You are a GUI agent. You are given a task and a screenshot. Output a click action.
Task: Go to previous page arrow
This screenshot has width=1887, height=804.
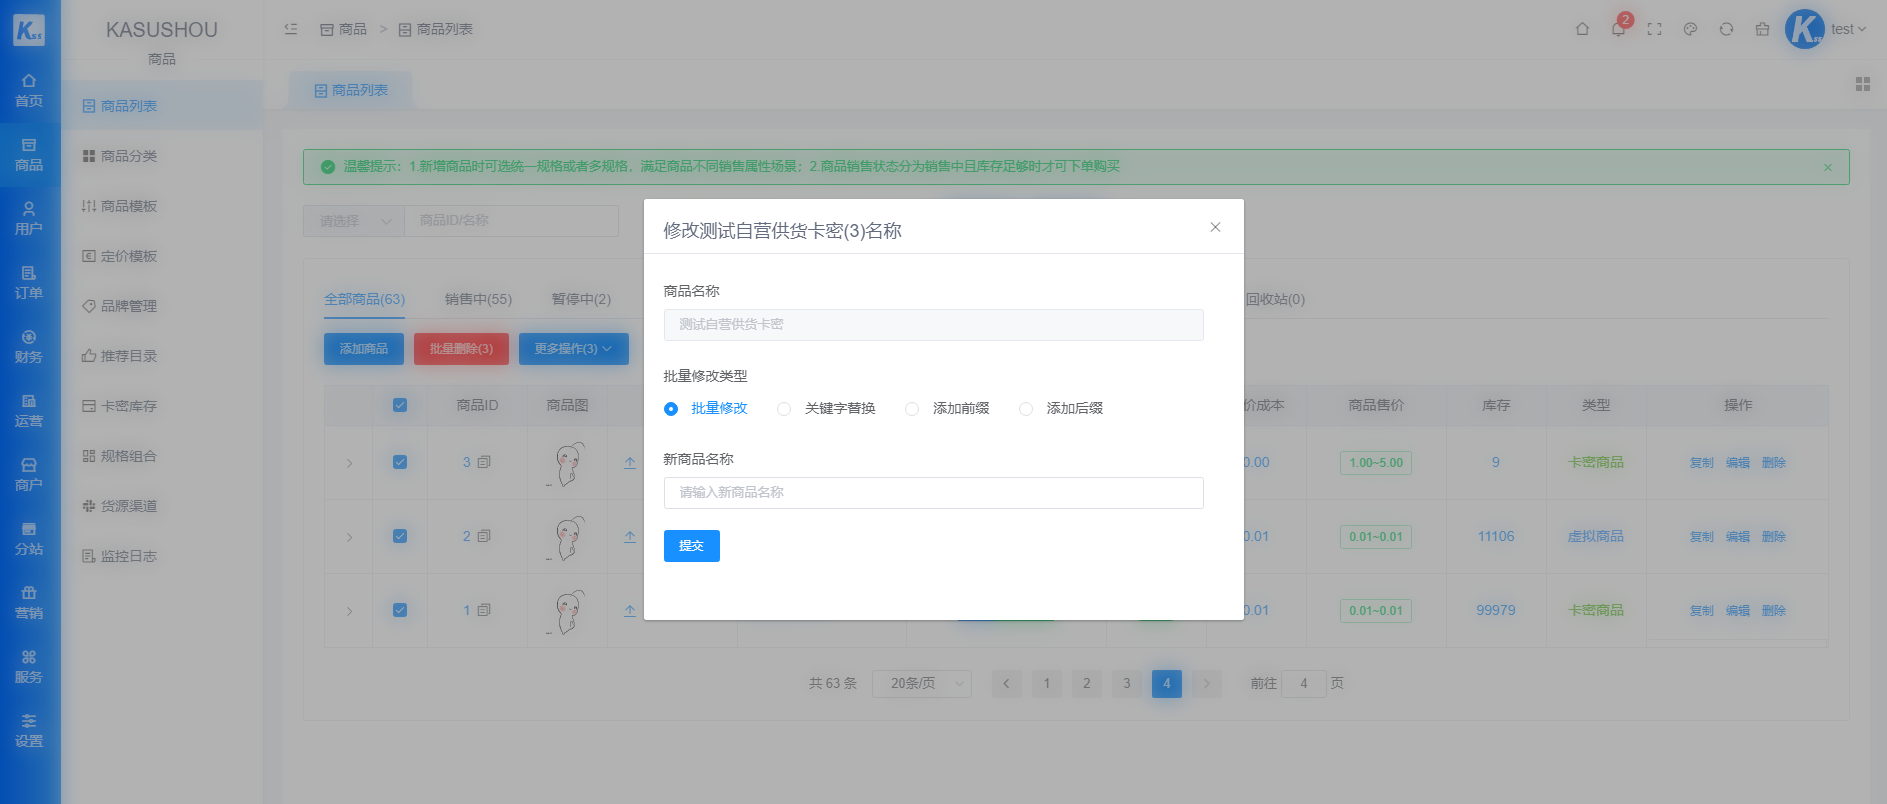tap(1006, 683)
